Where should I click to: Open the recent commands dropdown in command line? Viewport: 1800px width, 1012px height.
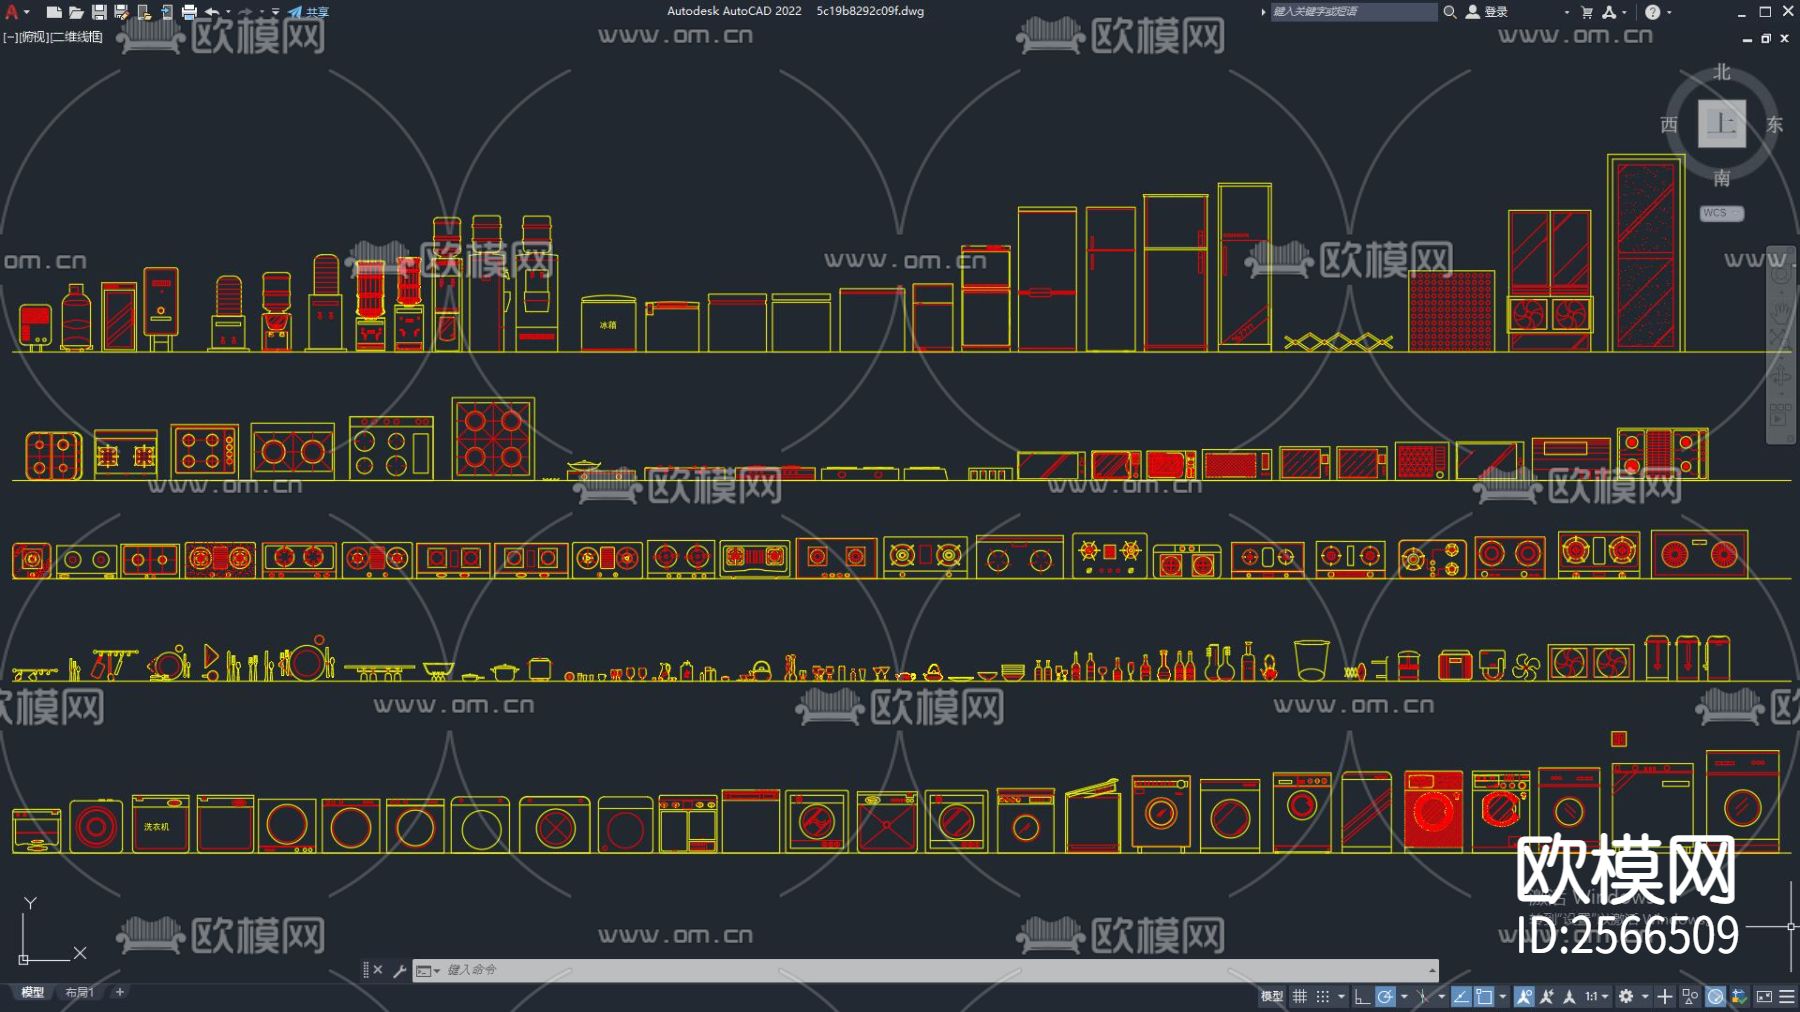point(428,971)
